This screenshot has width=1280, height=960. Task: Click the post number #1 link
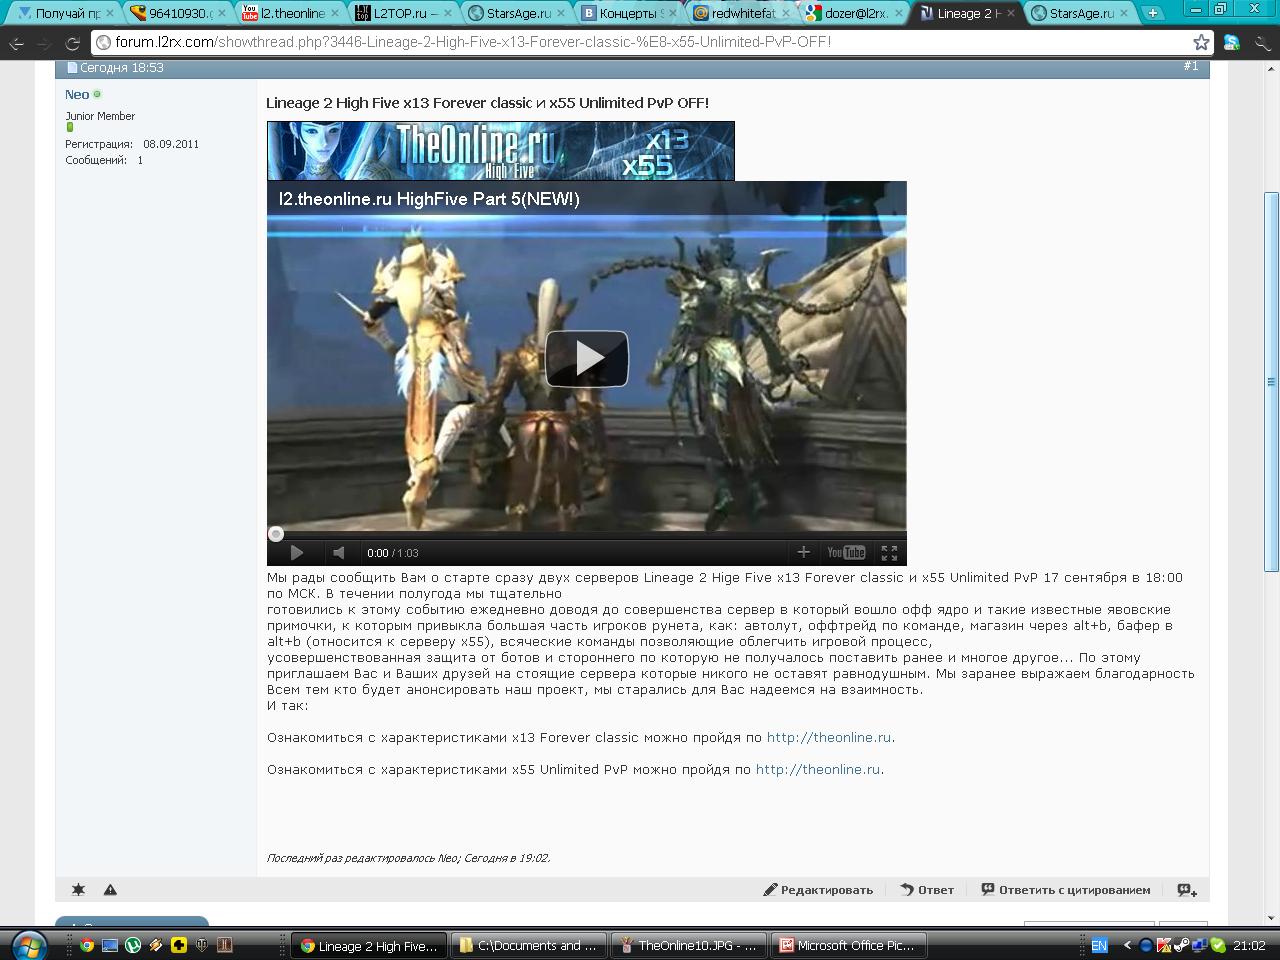pos(1190,66)
